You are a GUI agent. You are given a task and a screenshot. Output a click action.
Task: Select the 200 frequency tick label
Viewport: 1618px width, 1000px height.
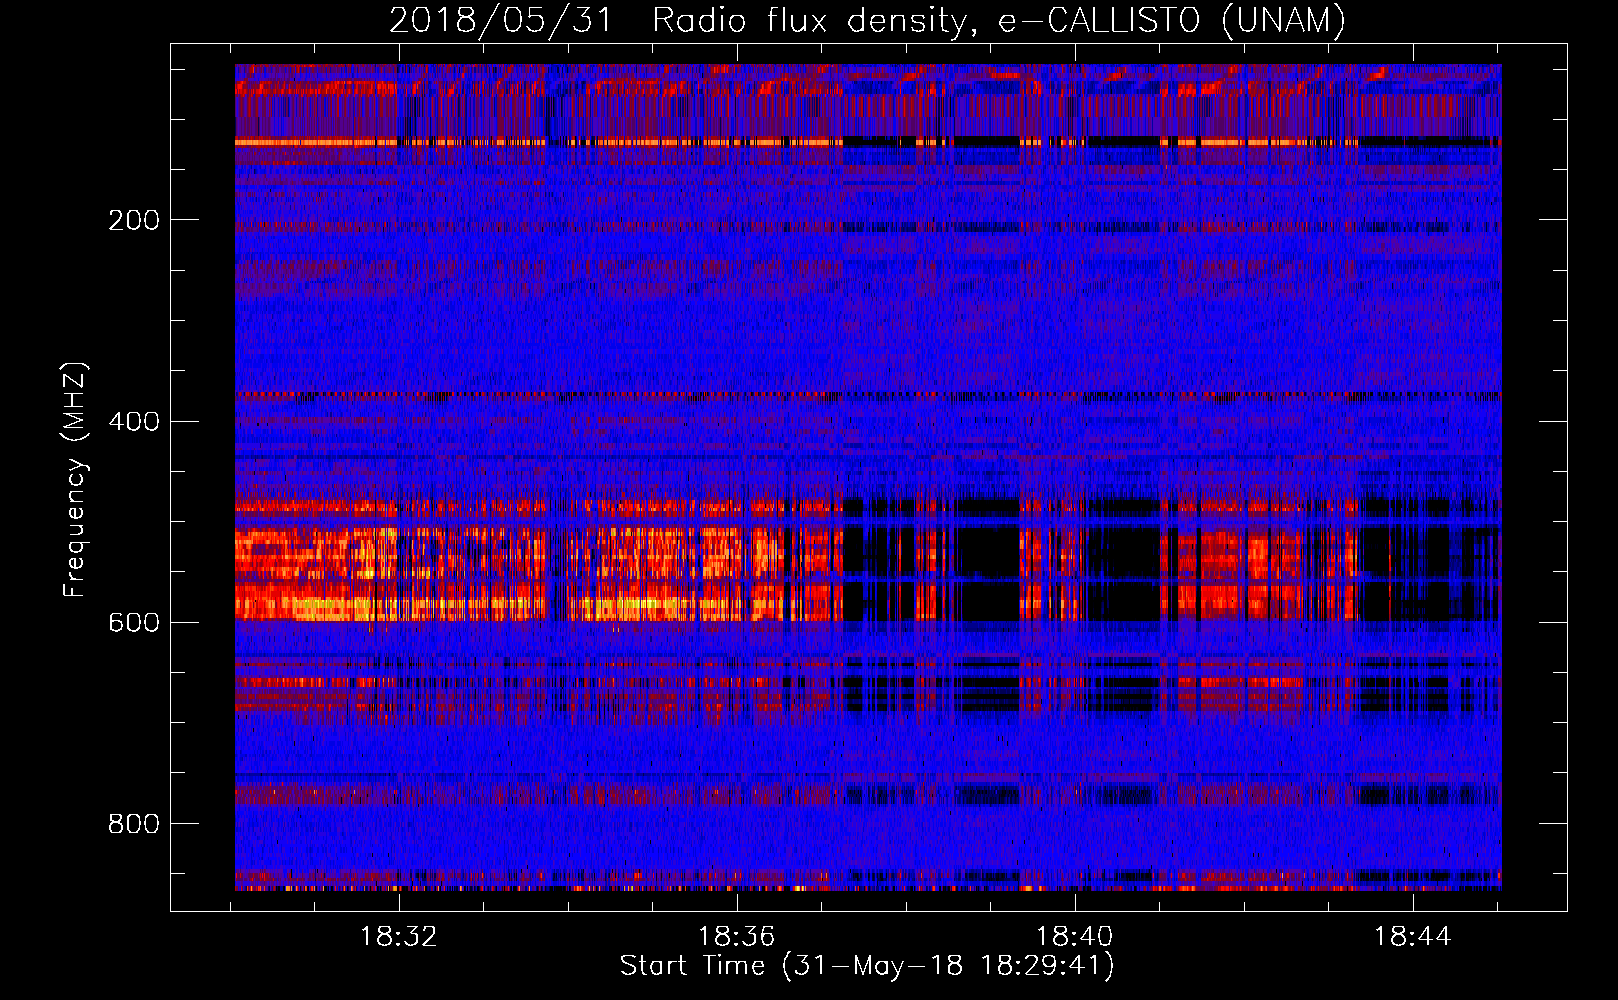coord(134,220)
